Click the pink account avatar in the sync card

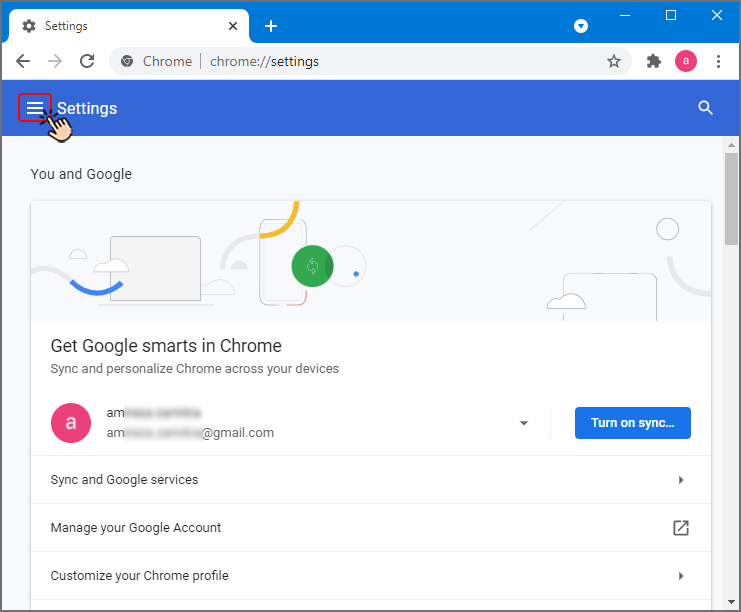71,423
